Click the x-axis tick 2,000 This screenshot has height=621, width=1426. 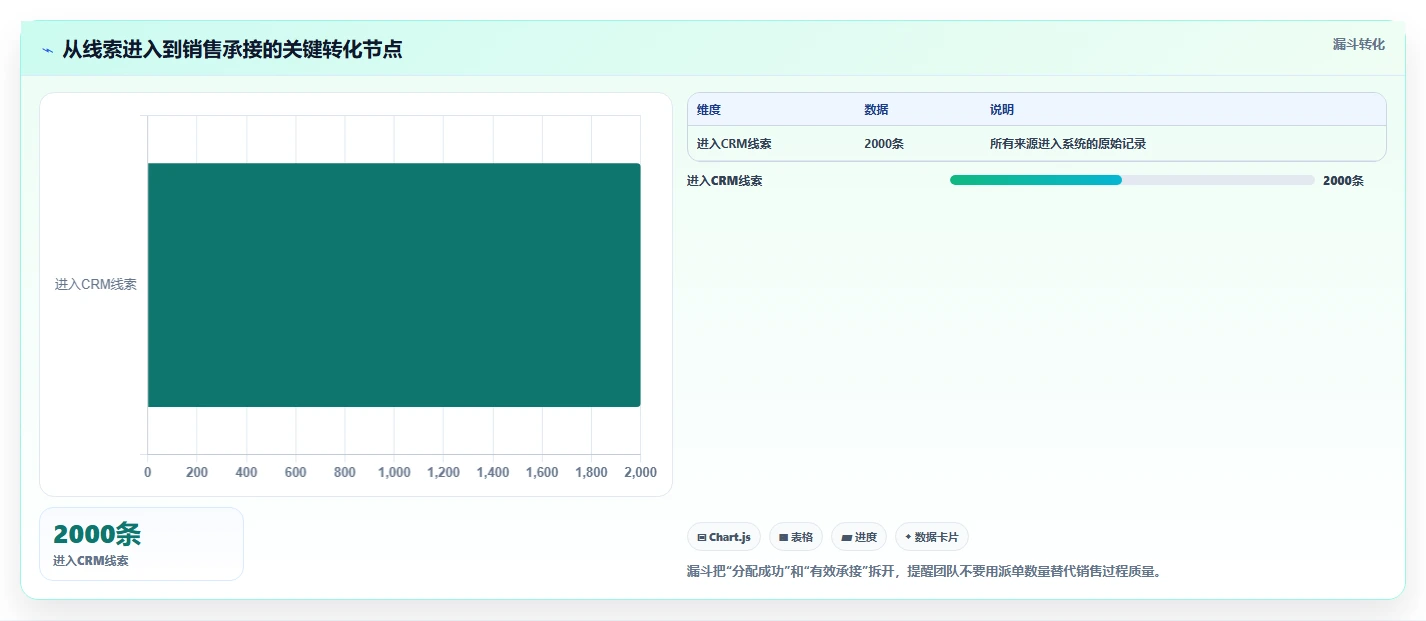640,472
